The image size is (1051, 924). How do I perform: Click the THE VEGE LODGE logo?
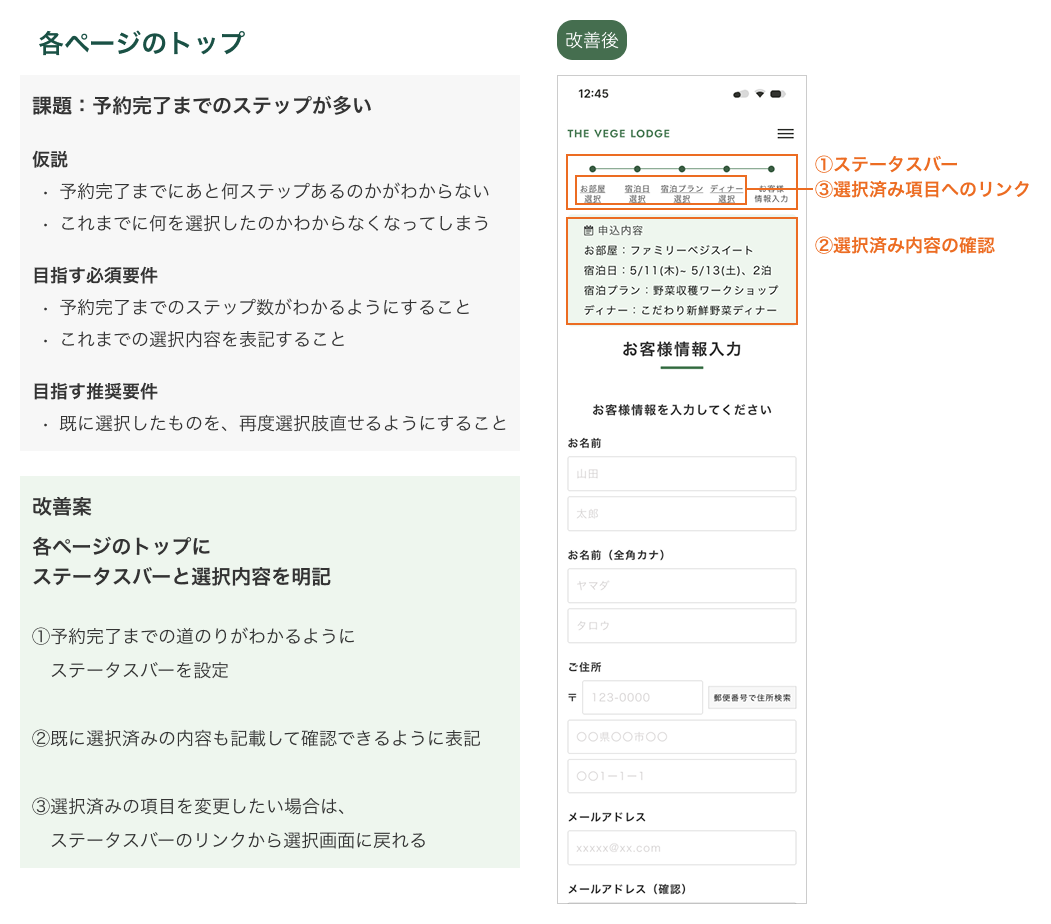(x=618, y=134)
